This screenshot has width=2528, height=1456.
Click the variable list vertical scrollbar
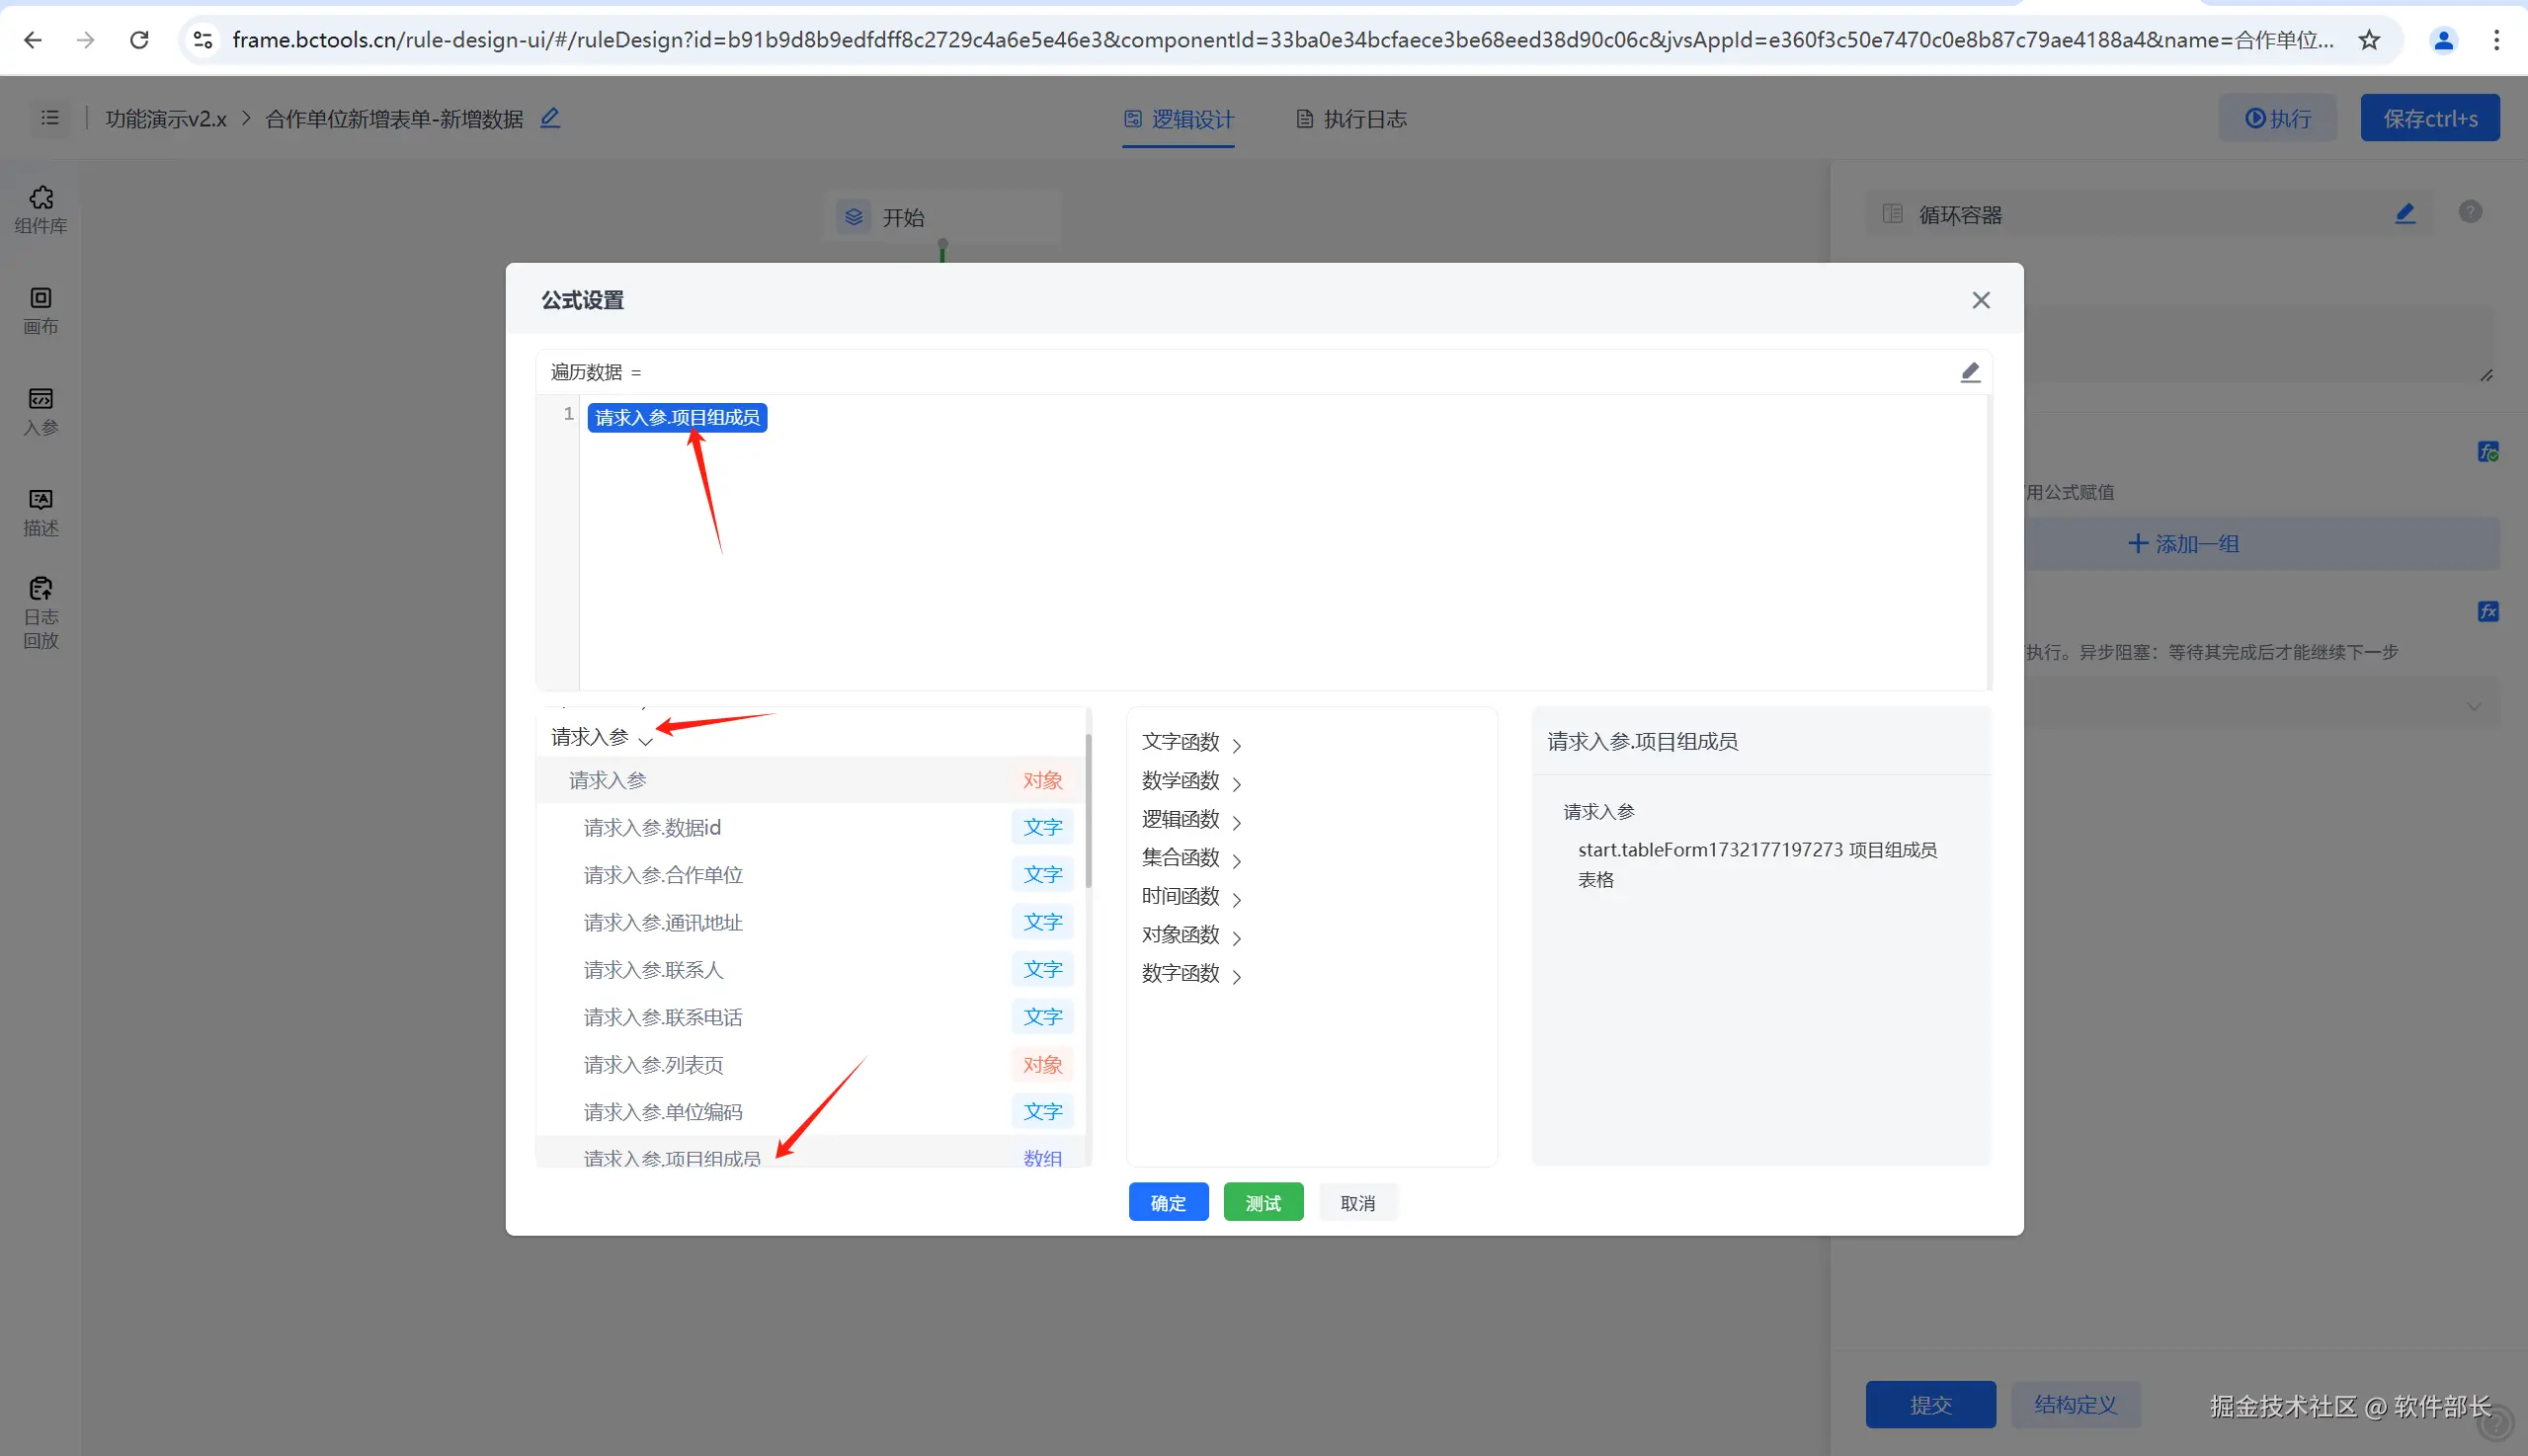pyautogui.click(x=1087, y=810)
